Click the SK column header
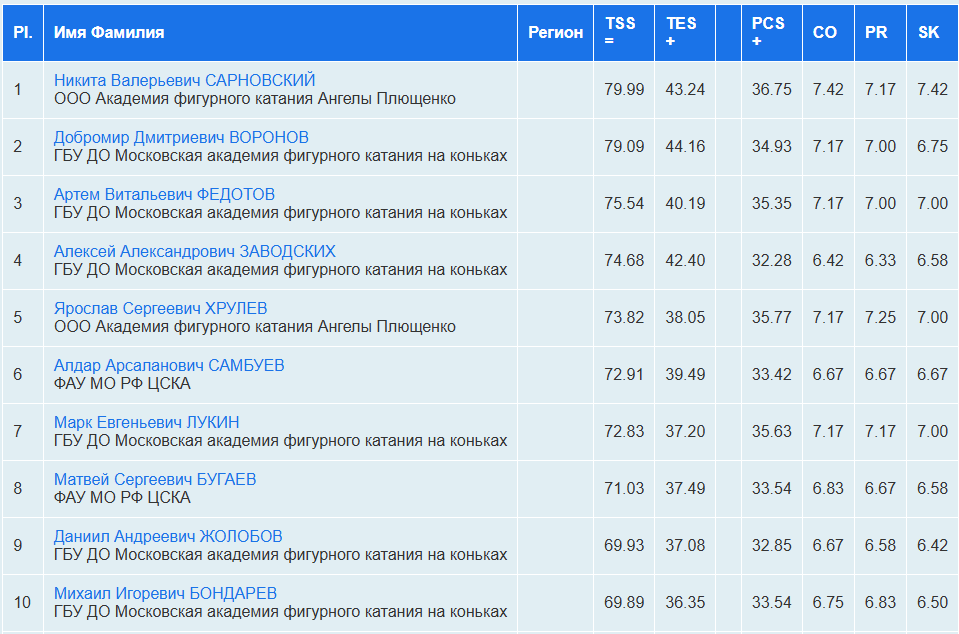Screen dimensions: 959x634 [932, 32]
